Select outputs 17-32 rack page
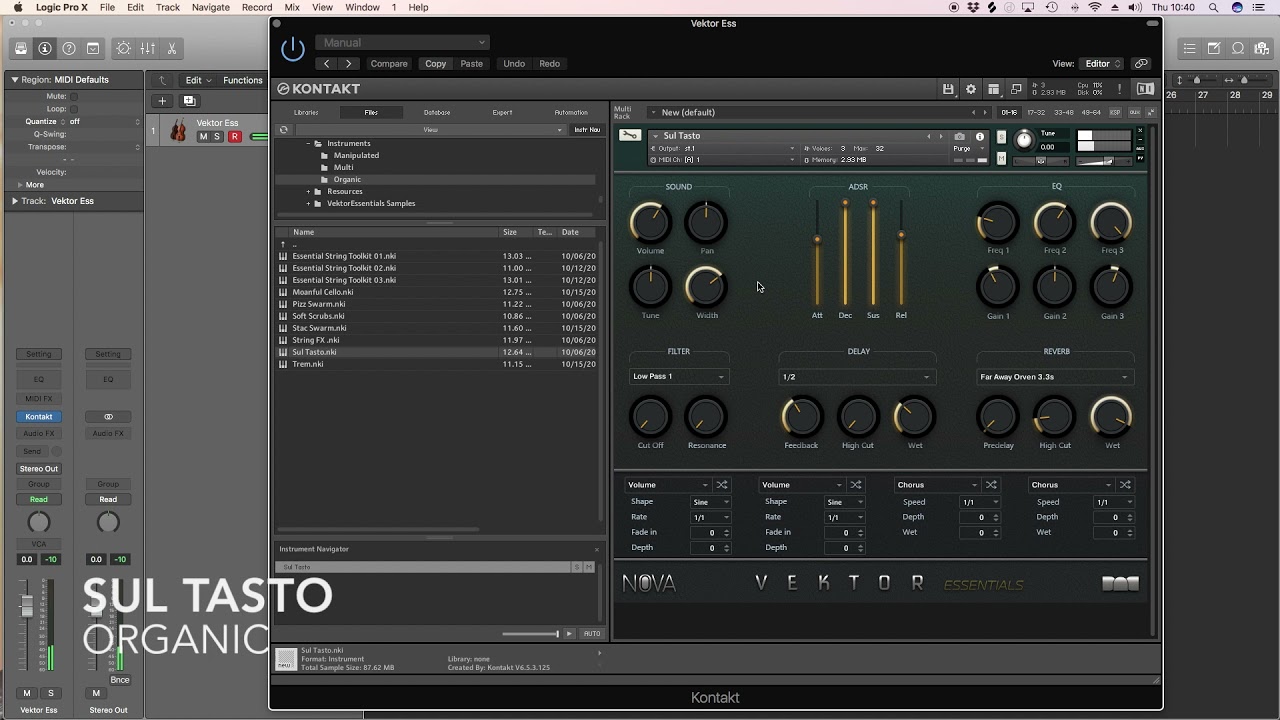The width and height of the screenshot is (1280, 720). [1036, 113]
